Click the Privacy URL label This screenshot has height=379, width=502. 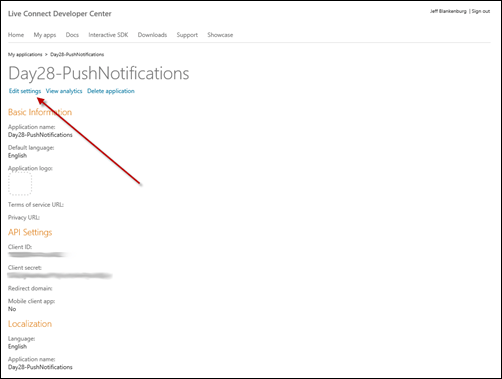[x=24, y=218]
